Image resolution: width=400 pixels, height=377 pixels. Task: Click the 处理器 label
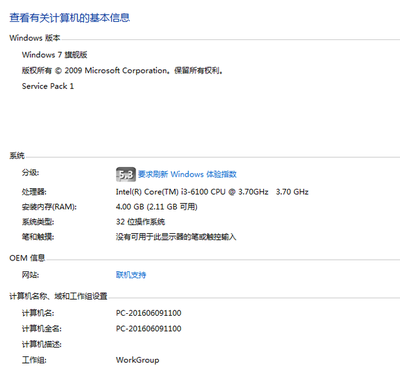point(34,192)
